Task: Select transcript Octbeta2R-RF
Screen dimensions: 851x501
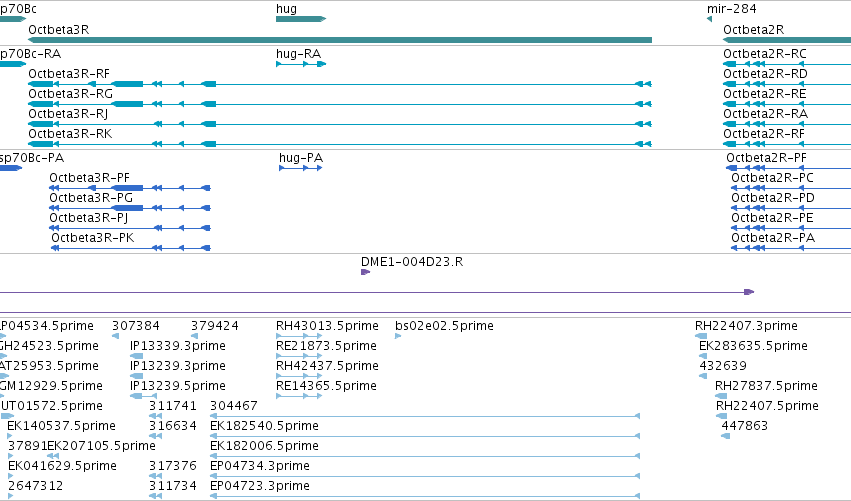Action: tap(764, 134)
